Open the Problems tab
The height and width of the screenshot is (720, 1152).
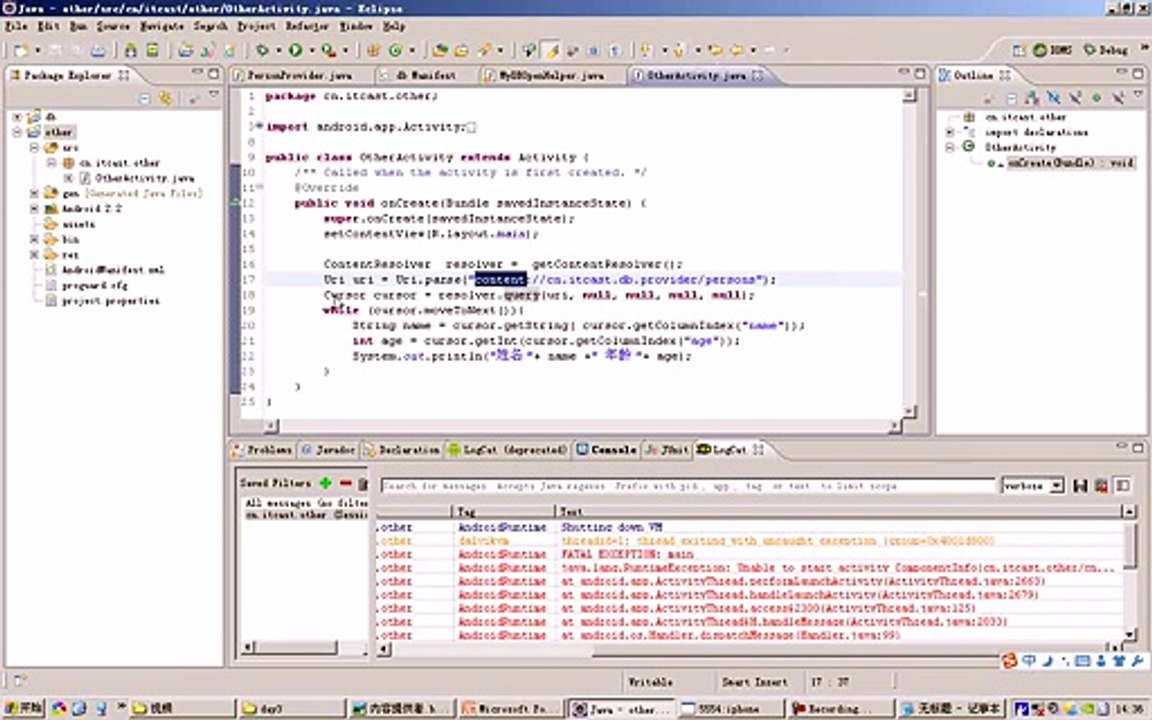pyautogui.click(x=262, y=450)
